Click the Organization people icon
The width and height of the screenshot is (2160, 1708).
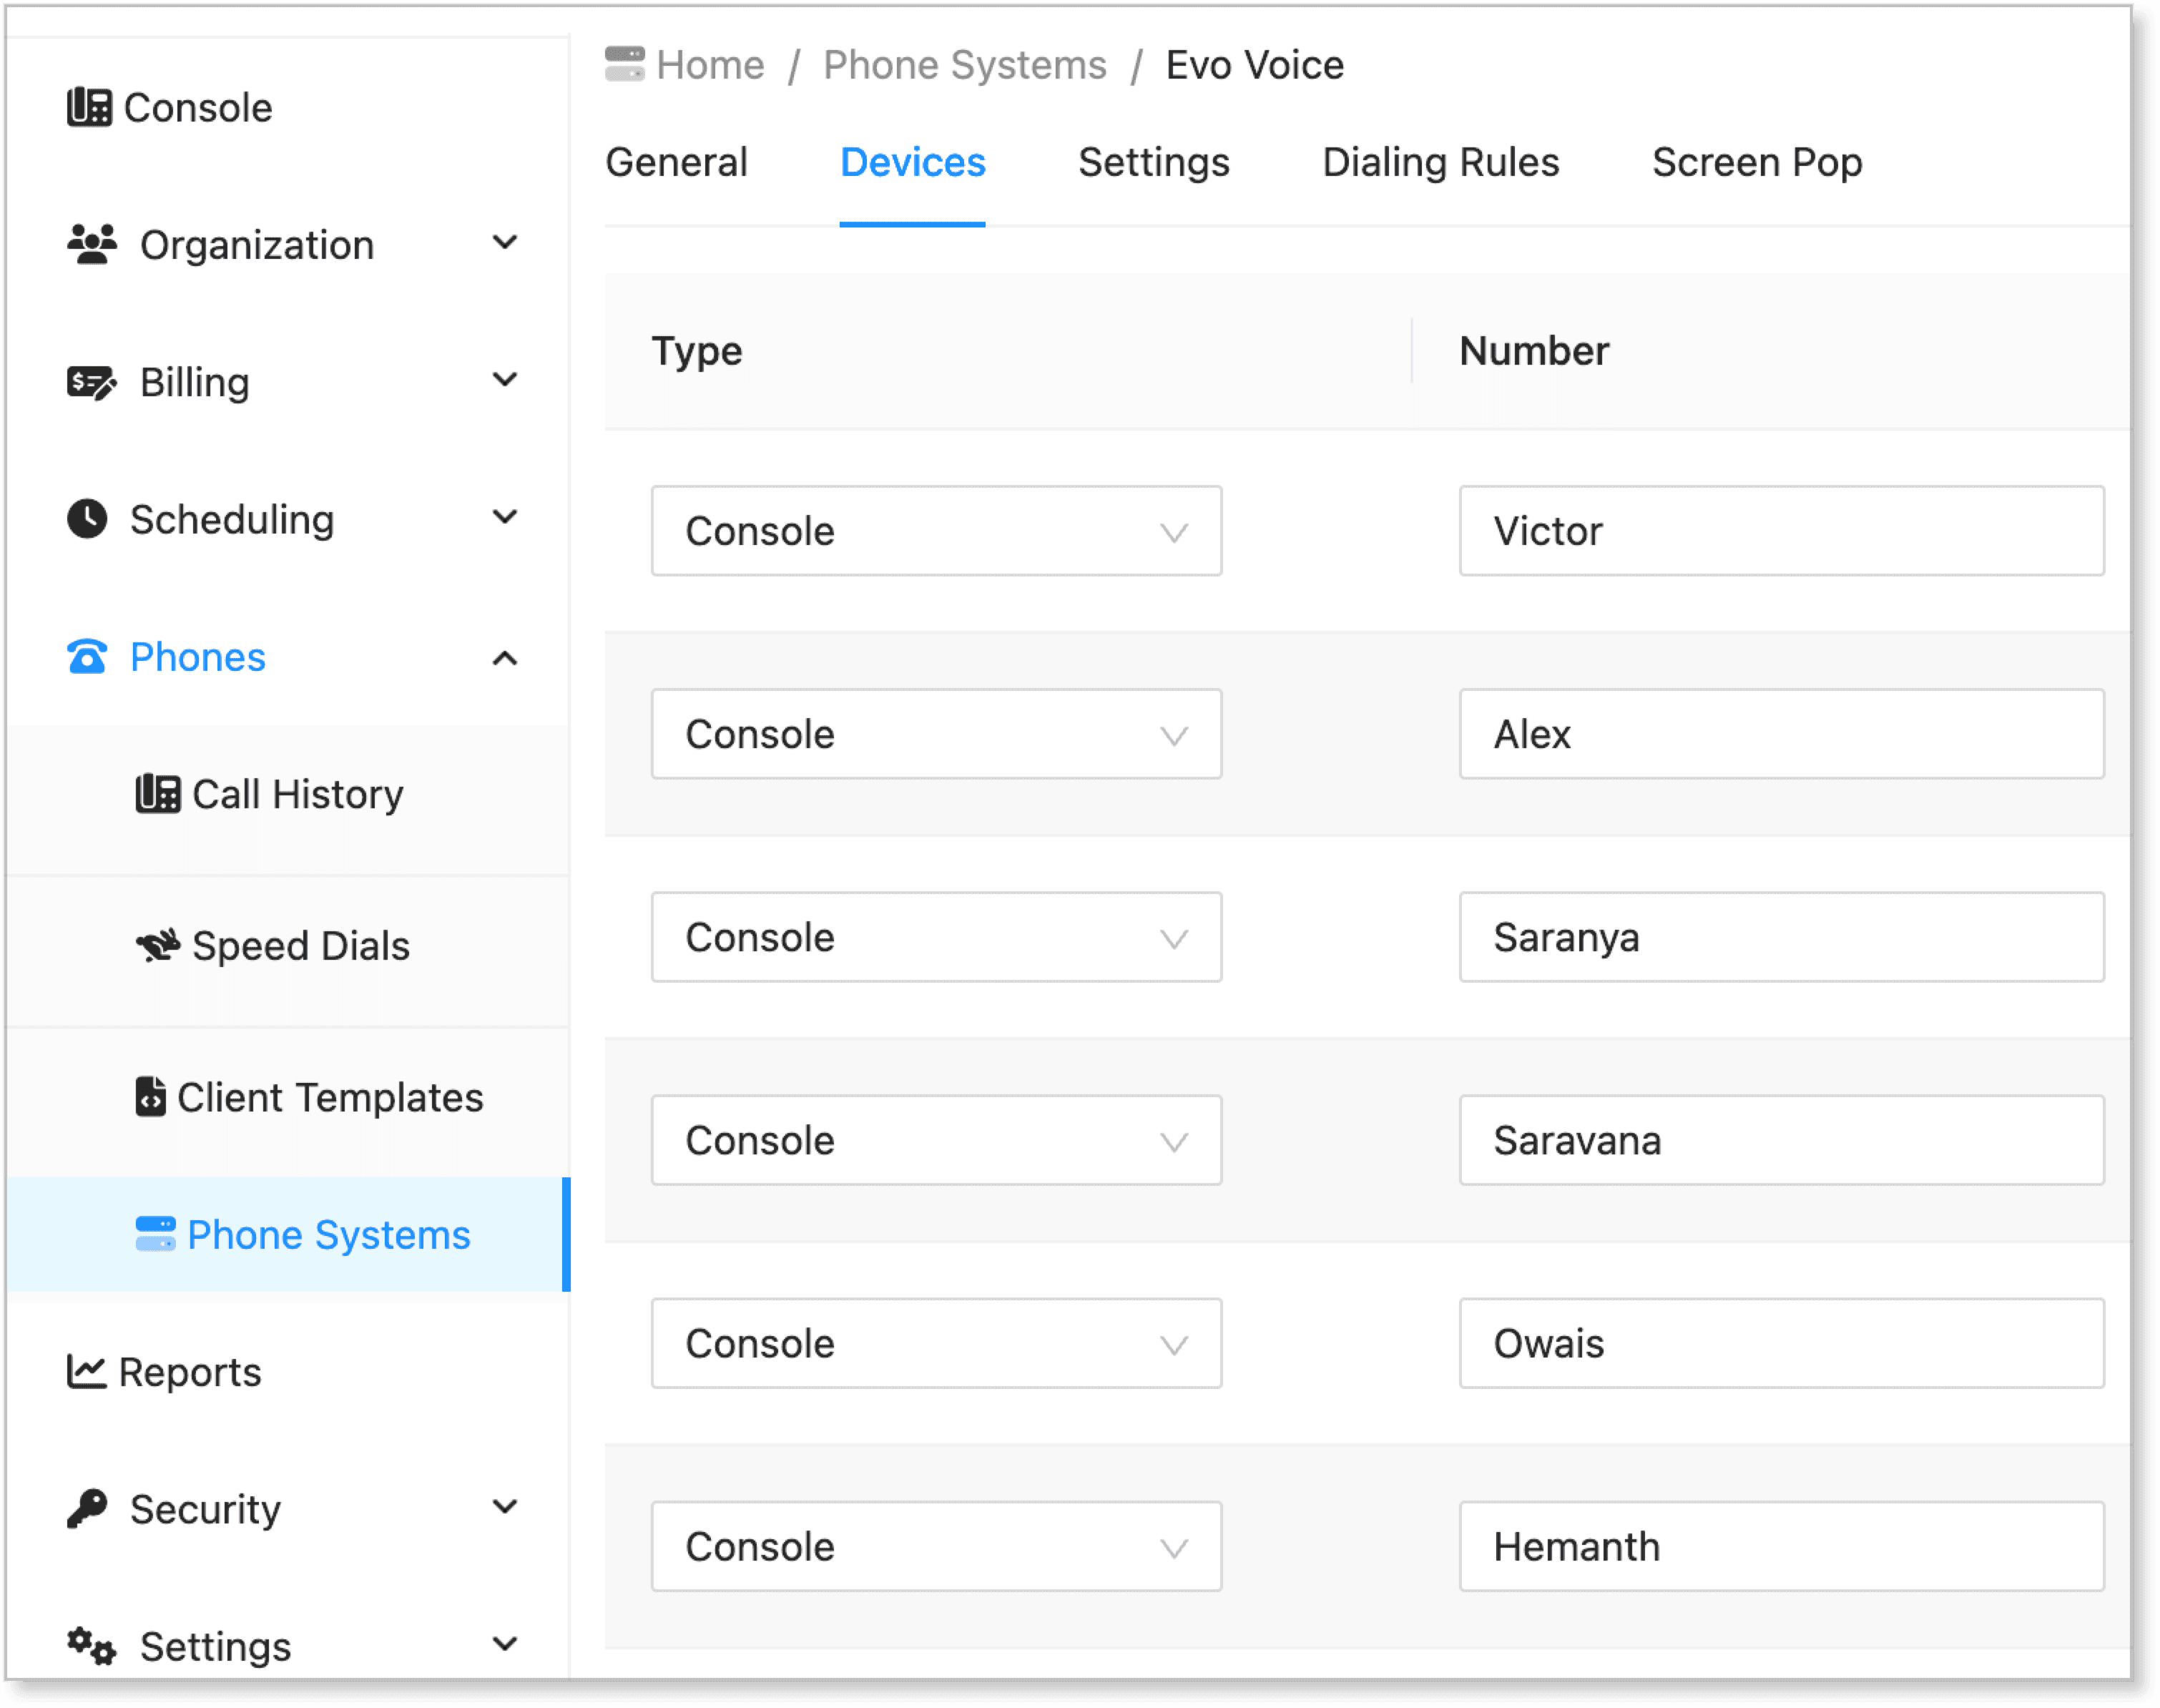(x=92, y=244)
